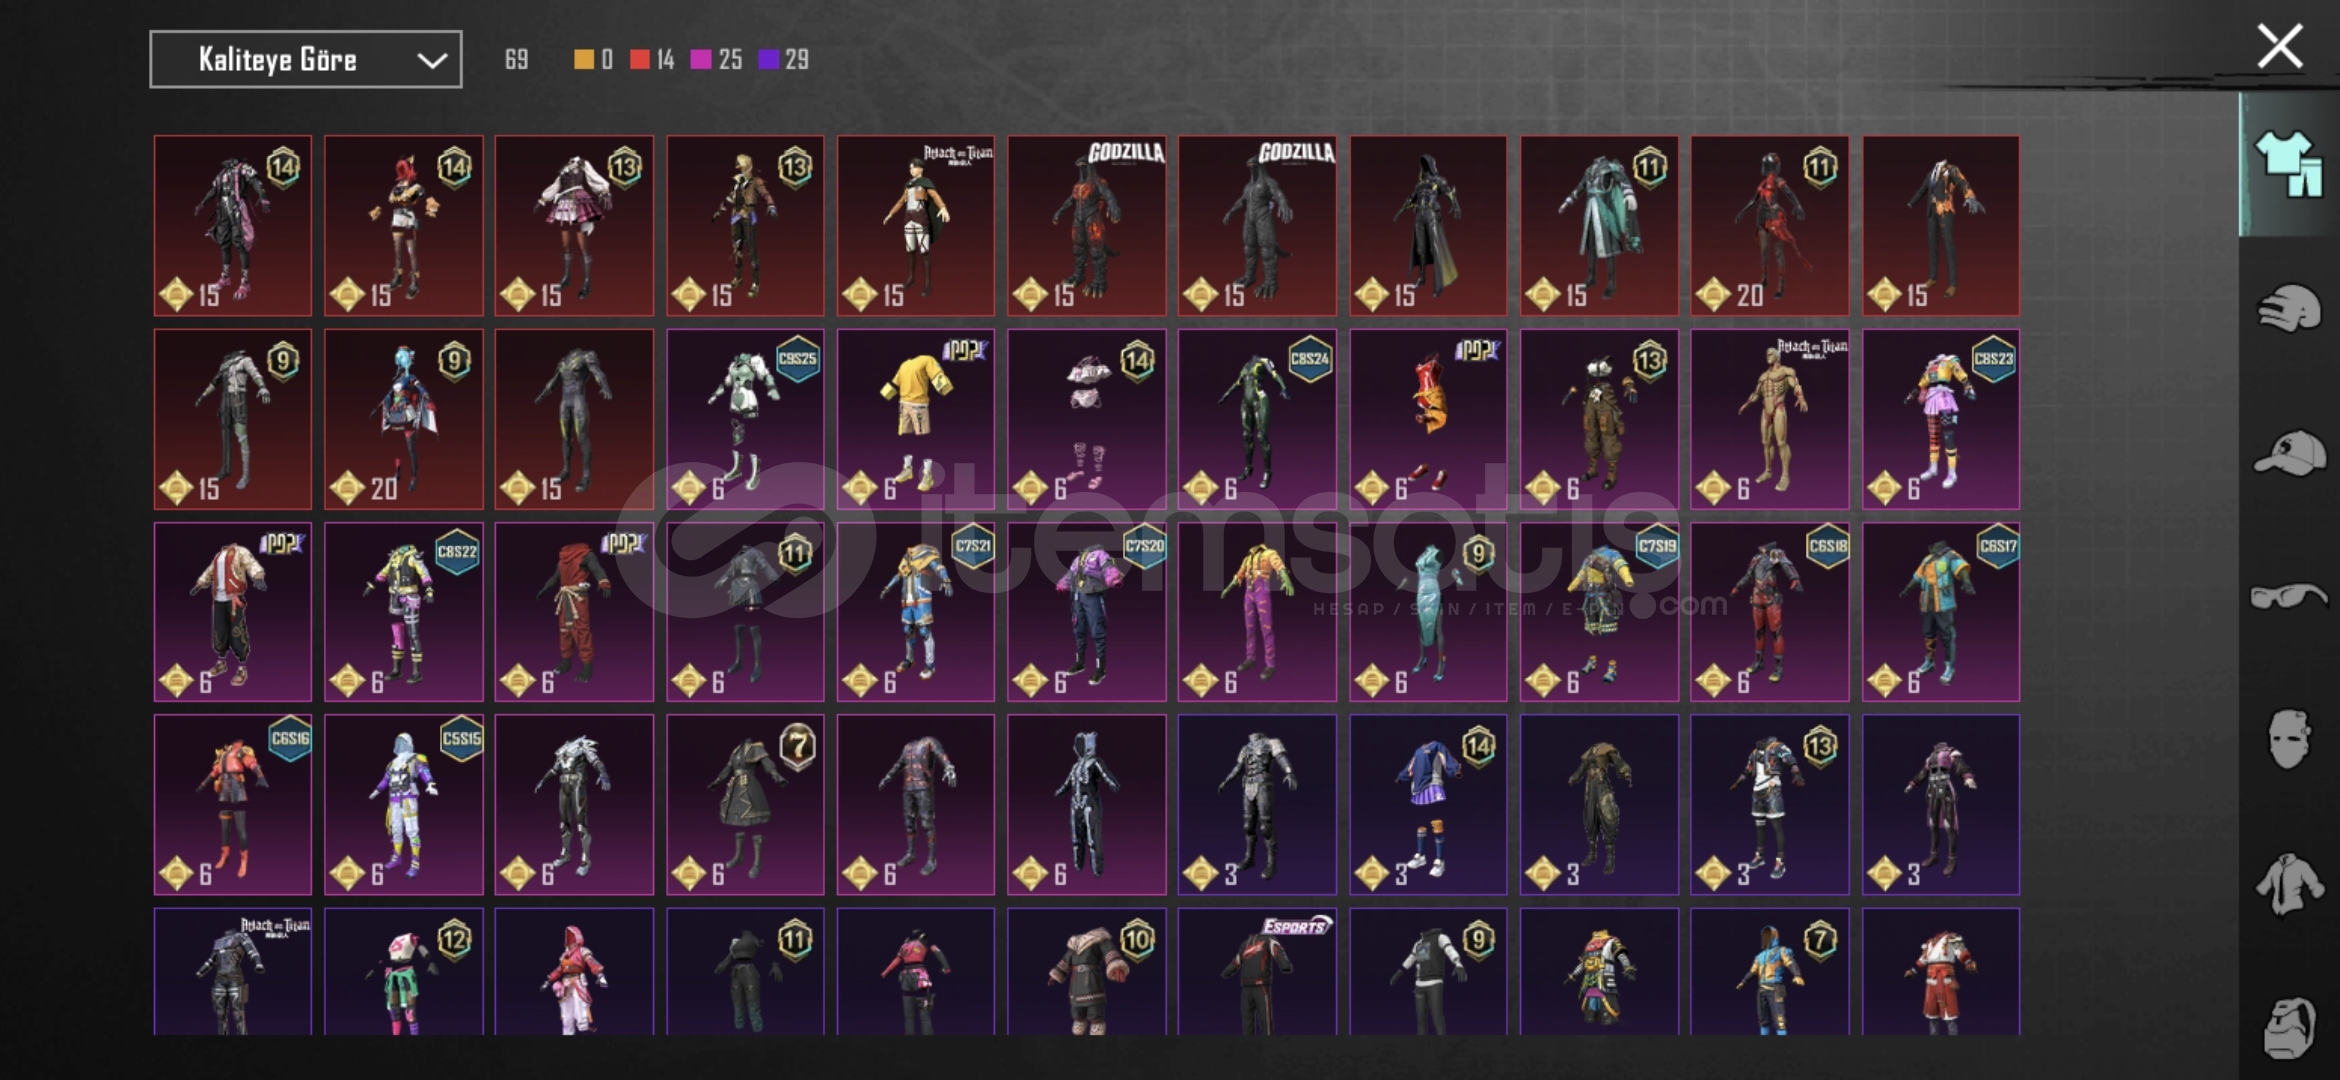Viewport: 2340px width, 1080px height.
Task: Select the C6S16 orange outfit thumbnail
Action: [233, 804]
